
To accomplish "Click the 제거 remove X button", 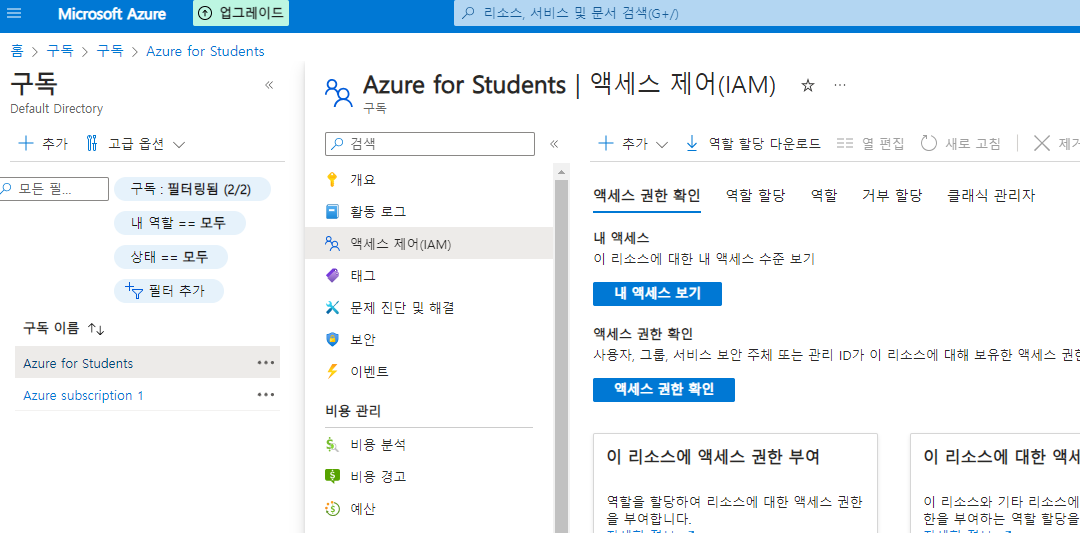I will (1056, 144).
